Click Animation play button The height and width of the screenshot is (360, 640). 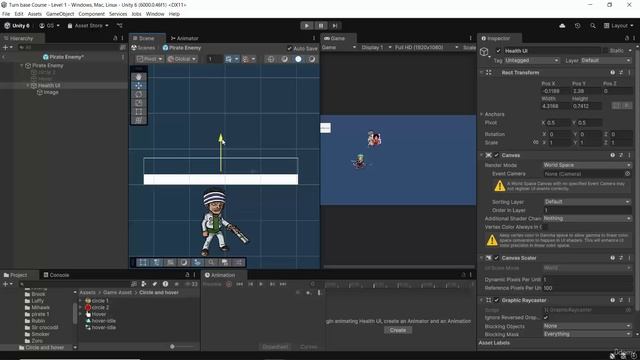click(x=261, y=284)
